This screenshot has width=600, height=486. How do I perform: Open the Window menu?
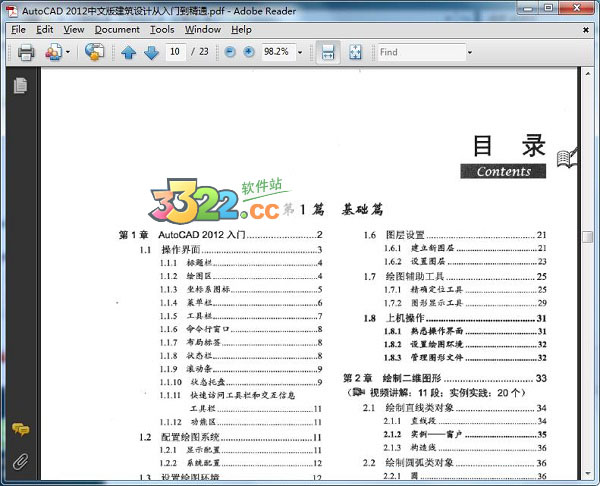(203, 29)
